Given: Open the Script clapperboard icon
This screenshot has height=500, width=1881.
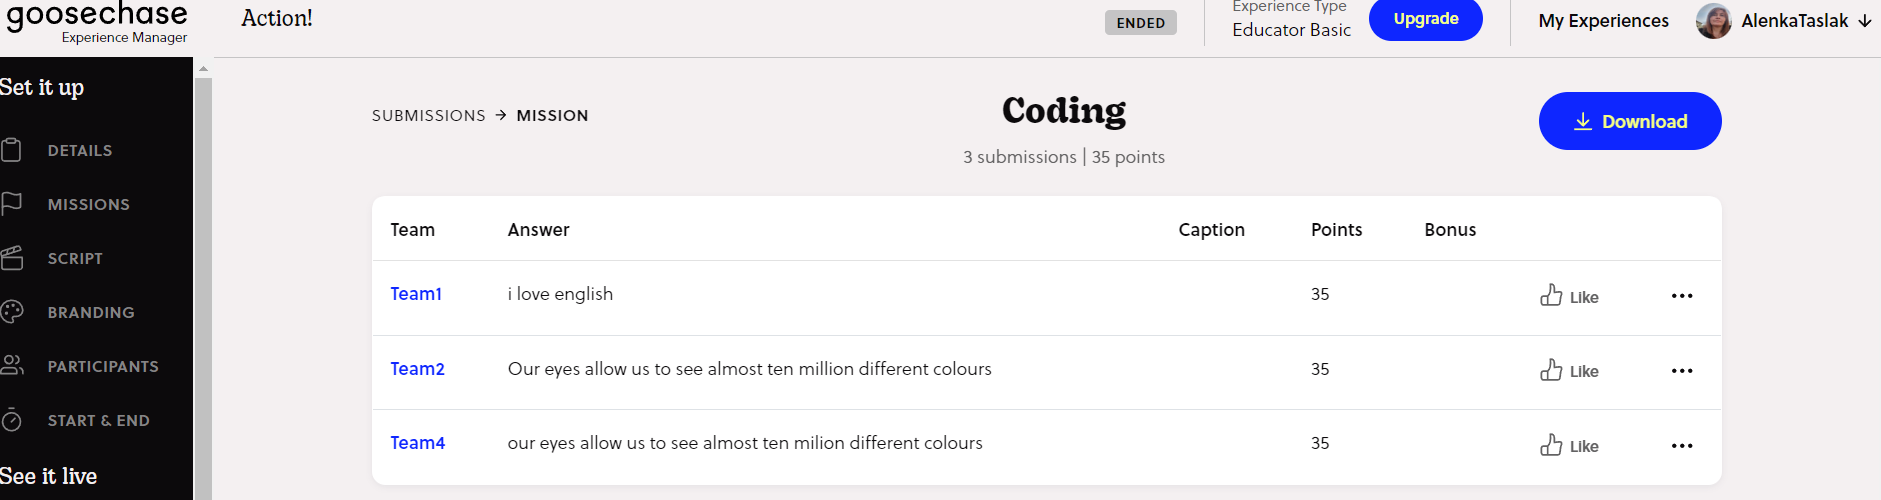Looking at the screenshot, I should click(x=11, y=258).
